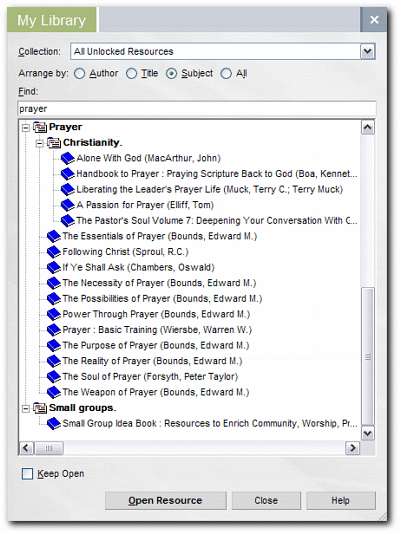Click the vertical scrollbar down arrow

368,434
